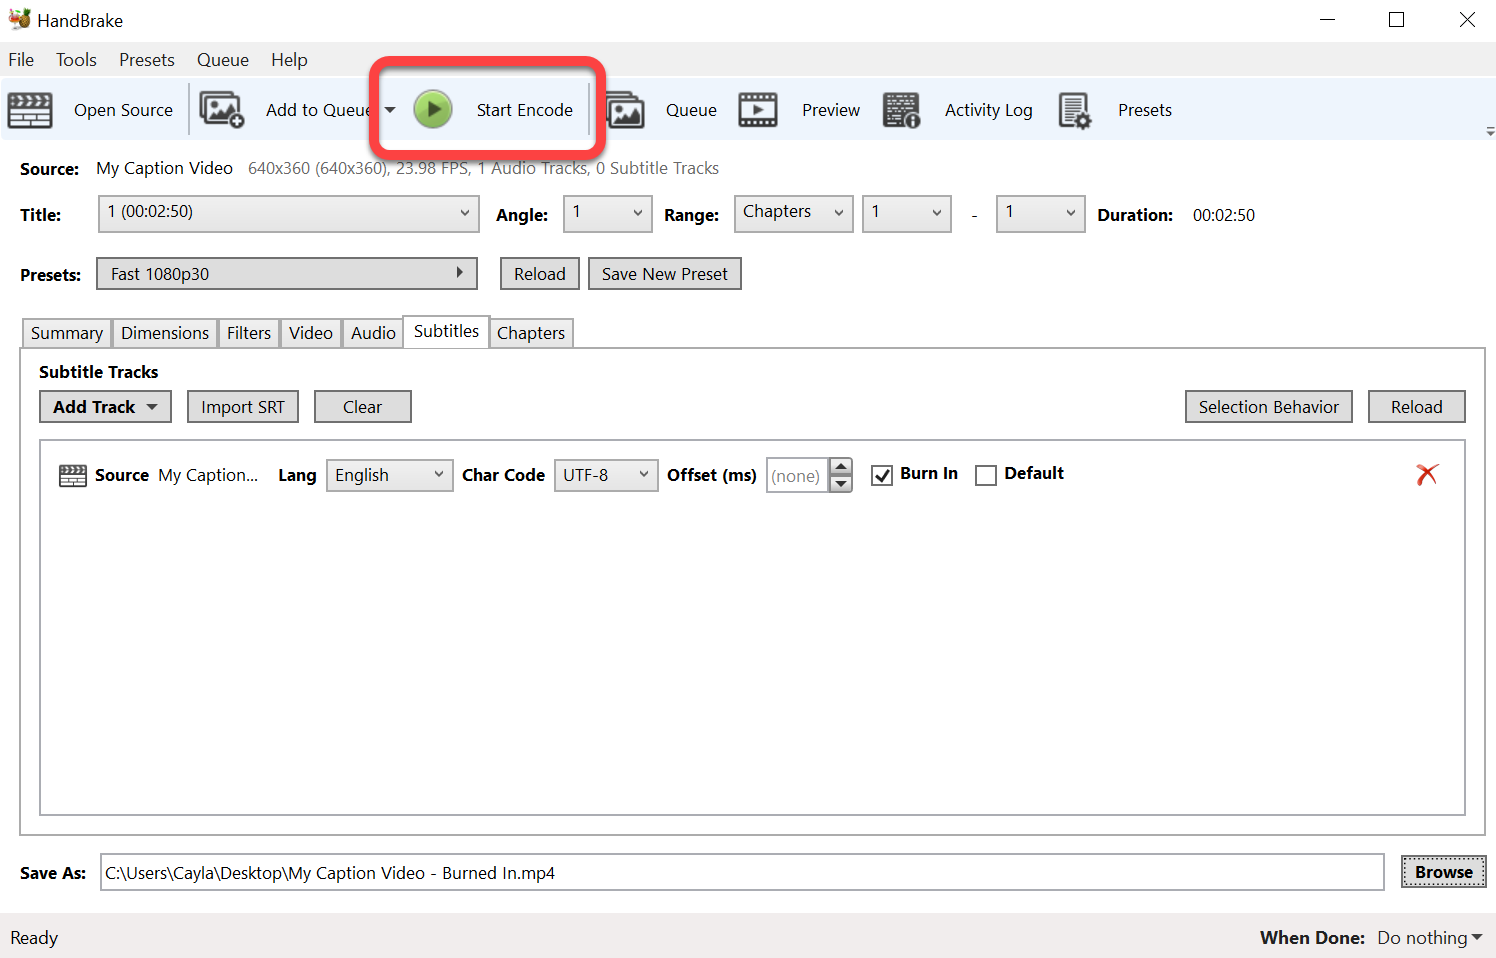1496x958 pixels.
Task: Click the Clear subtitle tracks button
Action: click(363, 407)
